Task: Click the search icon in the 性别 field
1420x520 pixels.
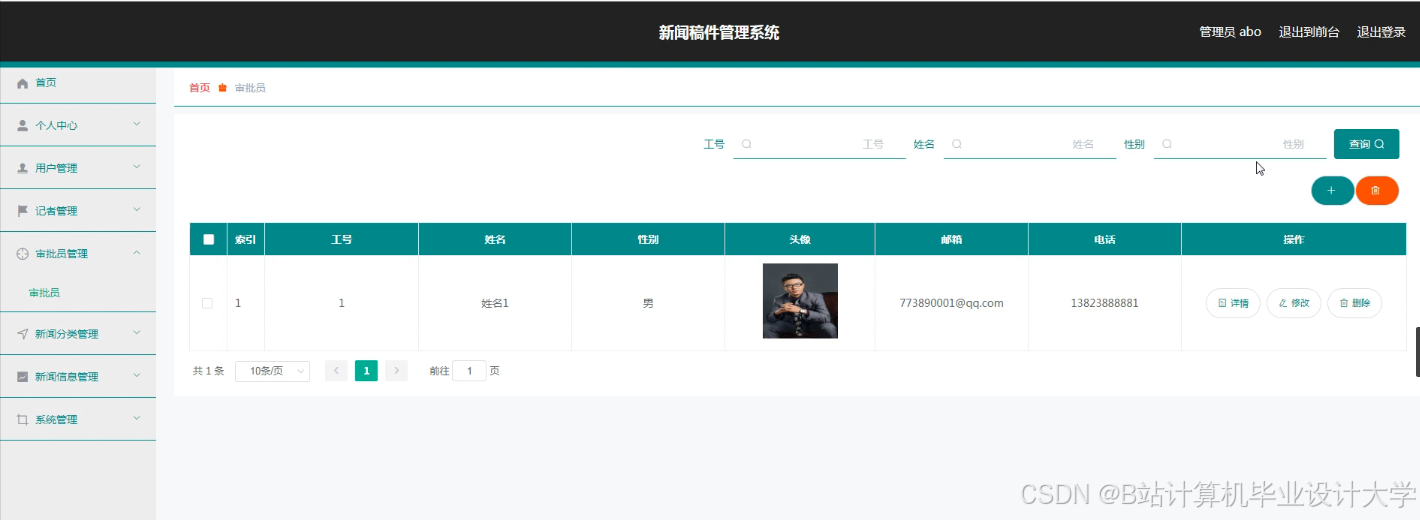Action: click(x=1167, y=144)
